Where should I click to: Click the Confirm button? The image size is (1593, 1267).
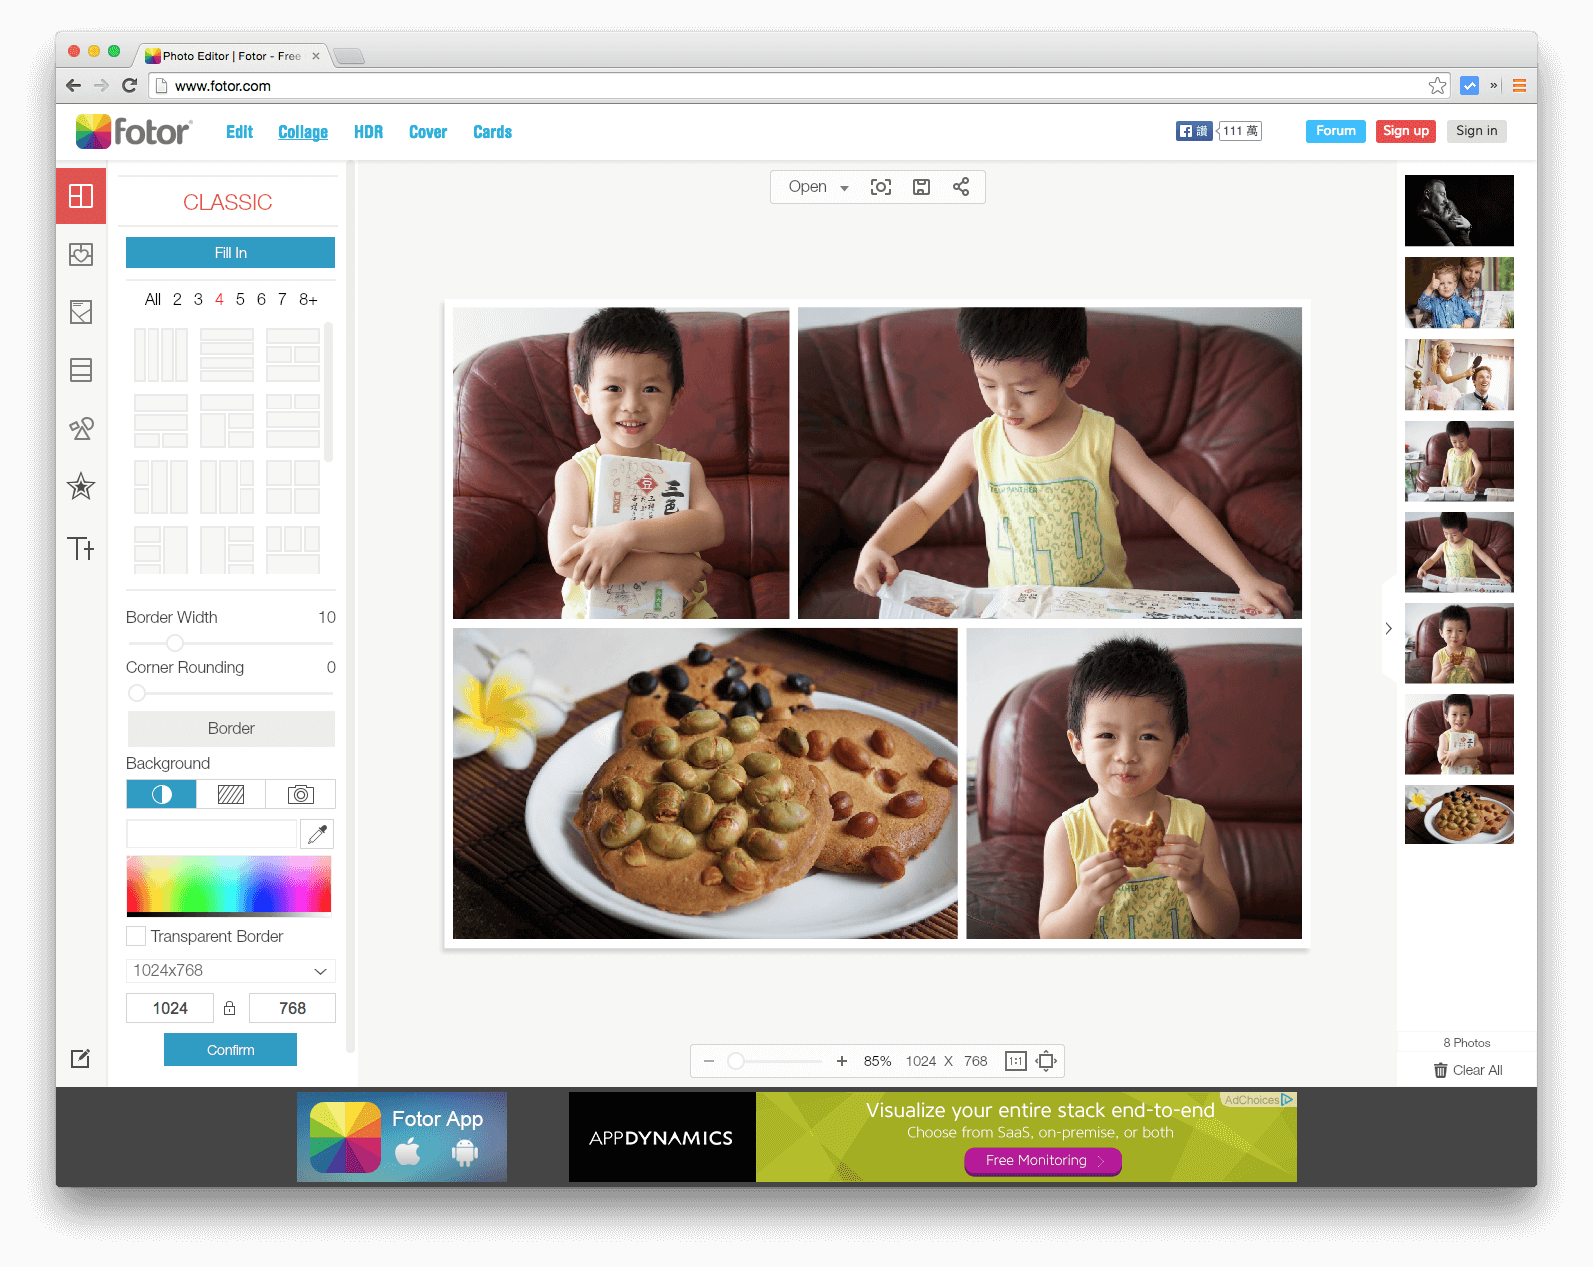230,1050
